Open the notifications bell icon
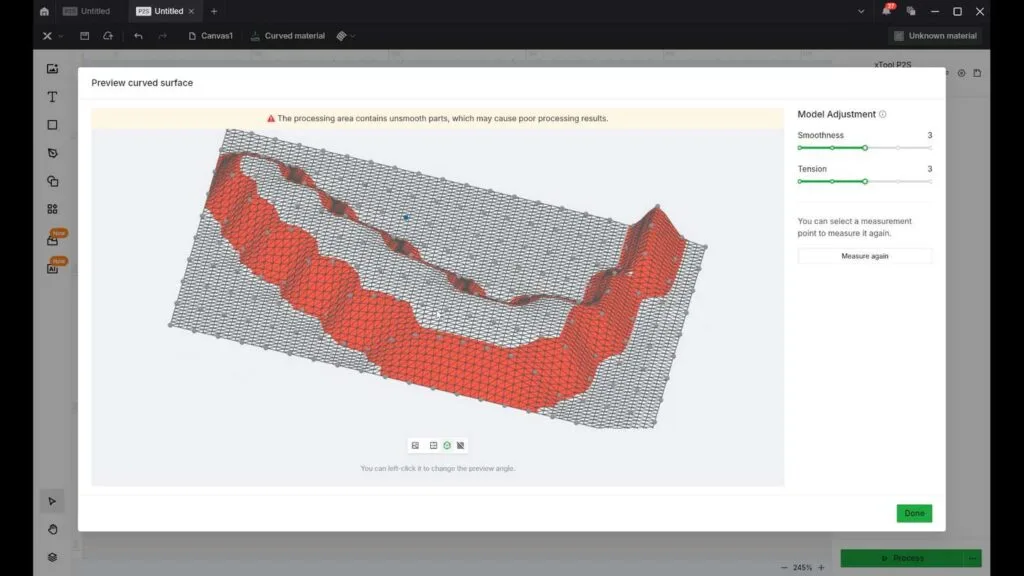The image size is (1024, 576). pyautogui.click(x=886, y=11)
